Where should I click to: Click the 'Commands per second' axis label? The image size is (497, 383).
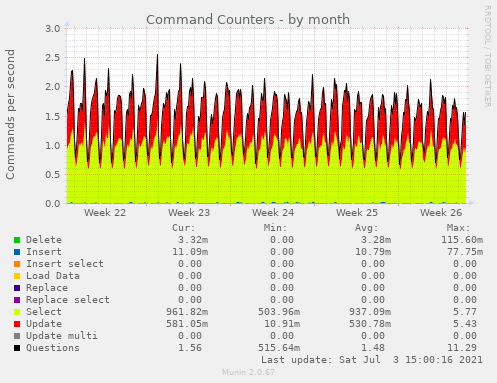coord(10,114)
